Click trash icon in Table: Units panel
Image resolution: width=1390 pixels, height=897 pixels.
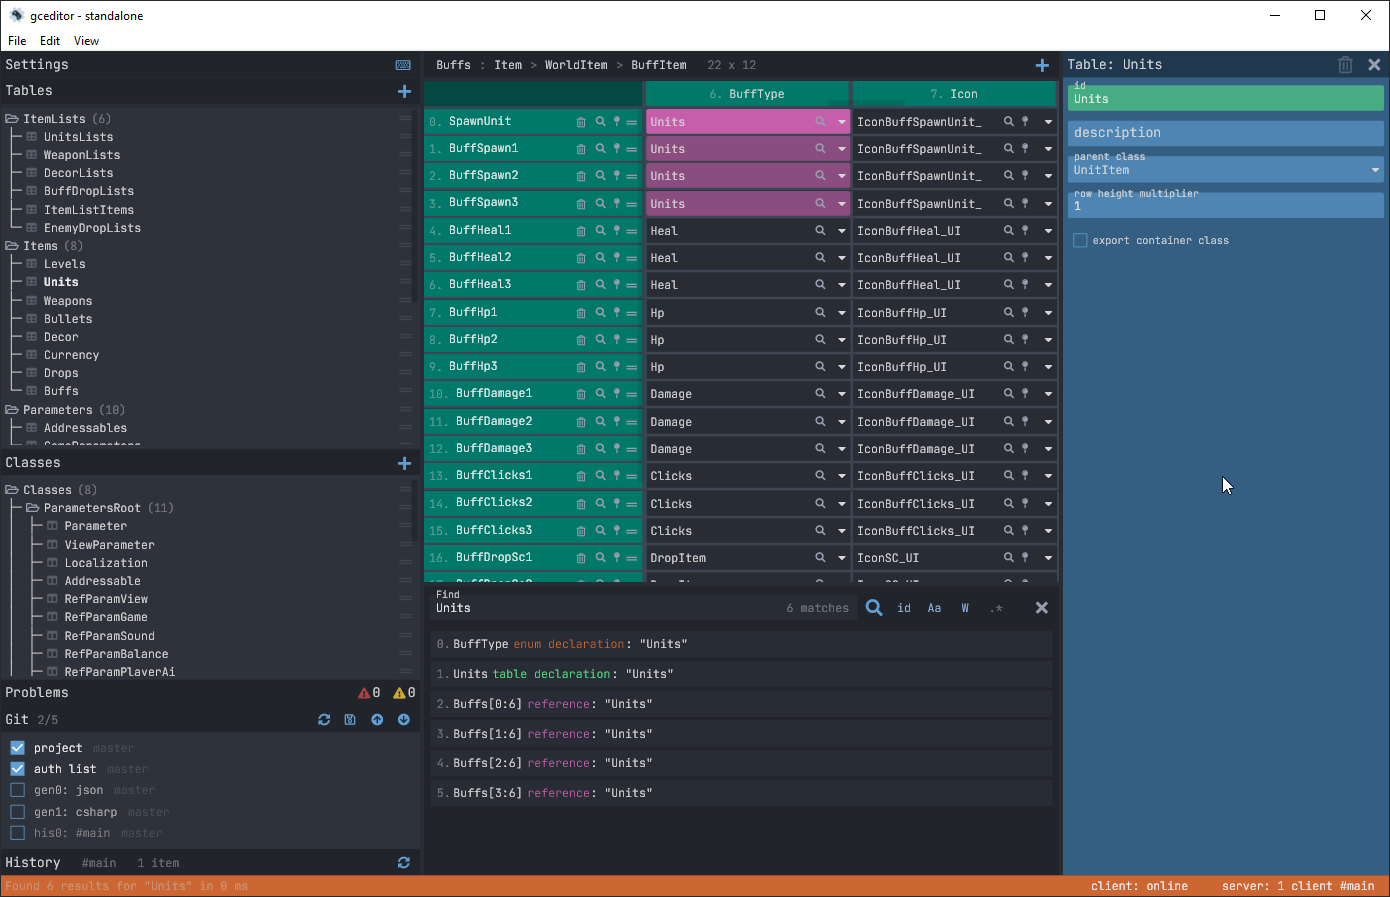coord(1345,65)
